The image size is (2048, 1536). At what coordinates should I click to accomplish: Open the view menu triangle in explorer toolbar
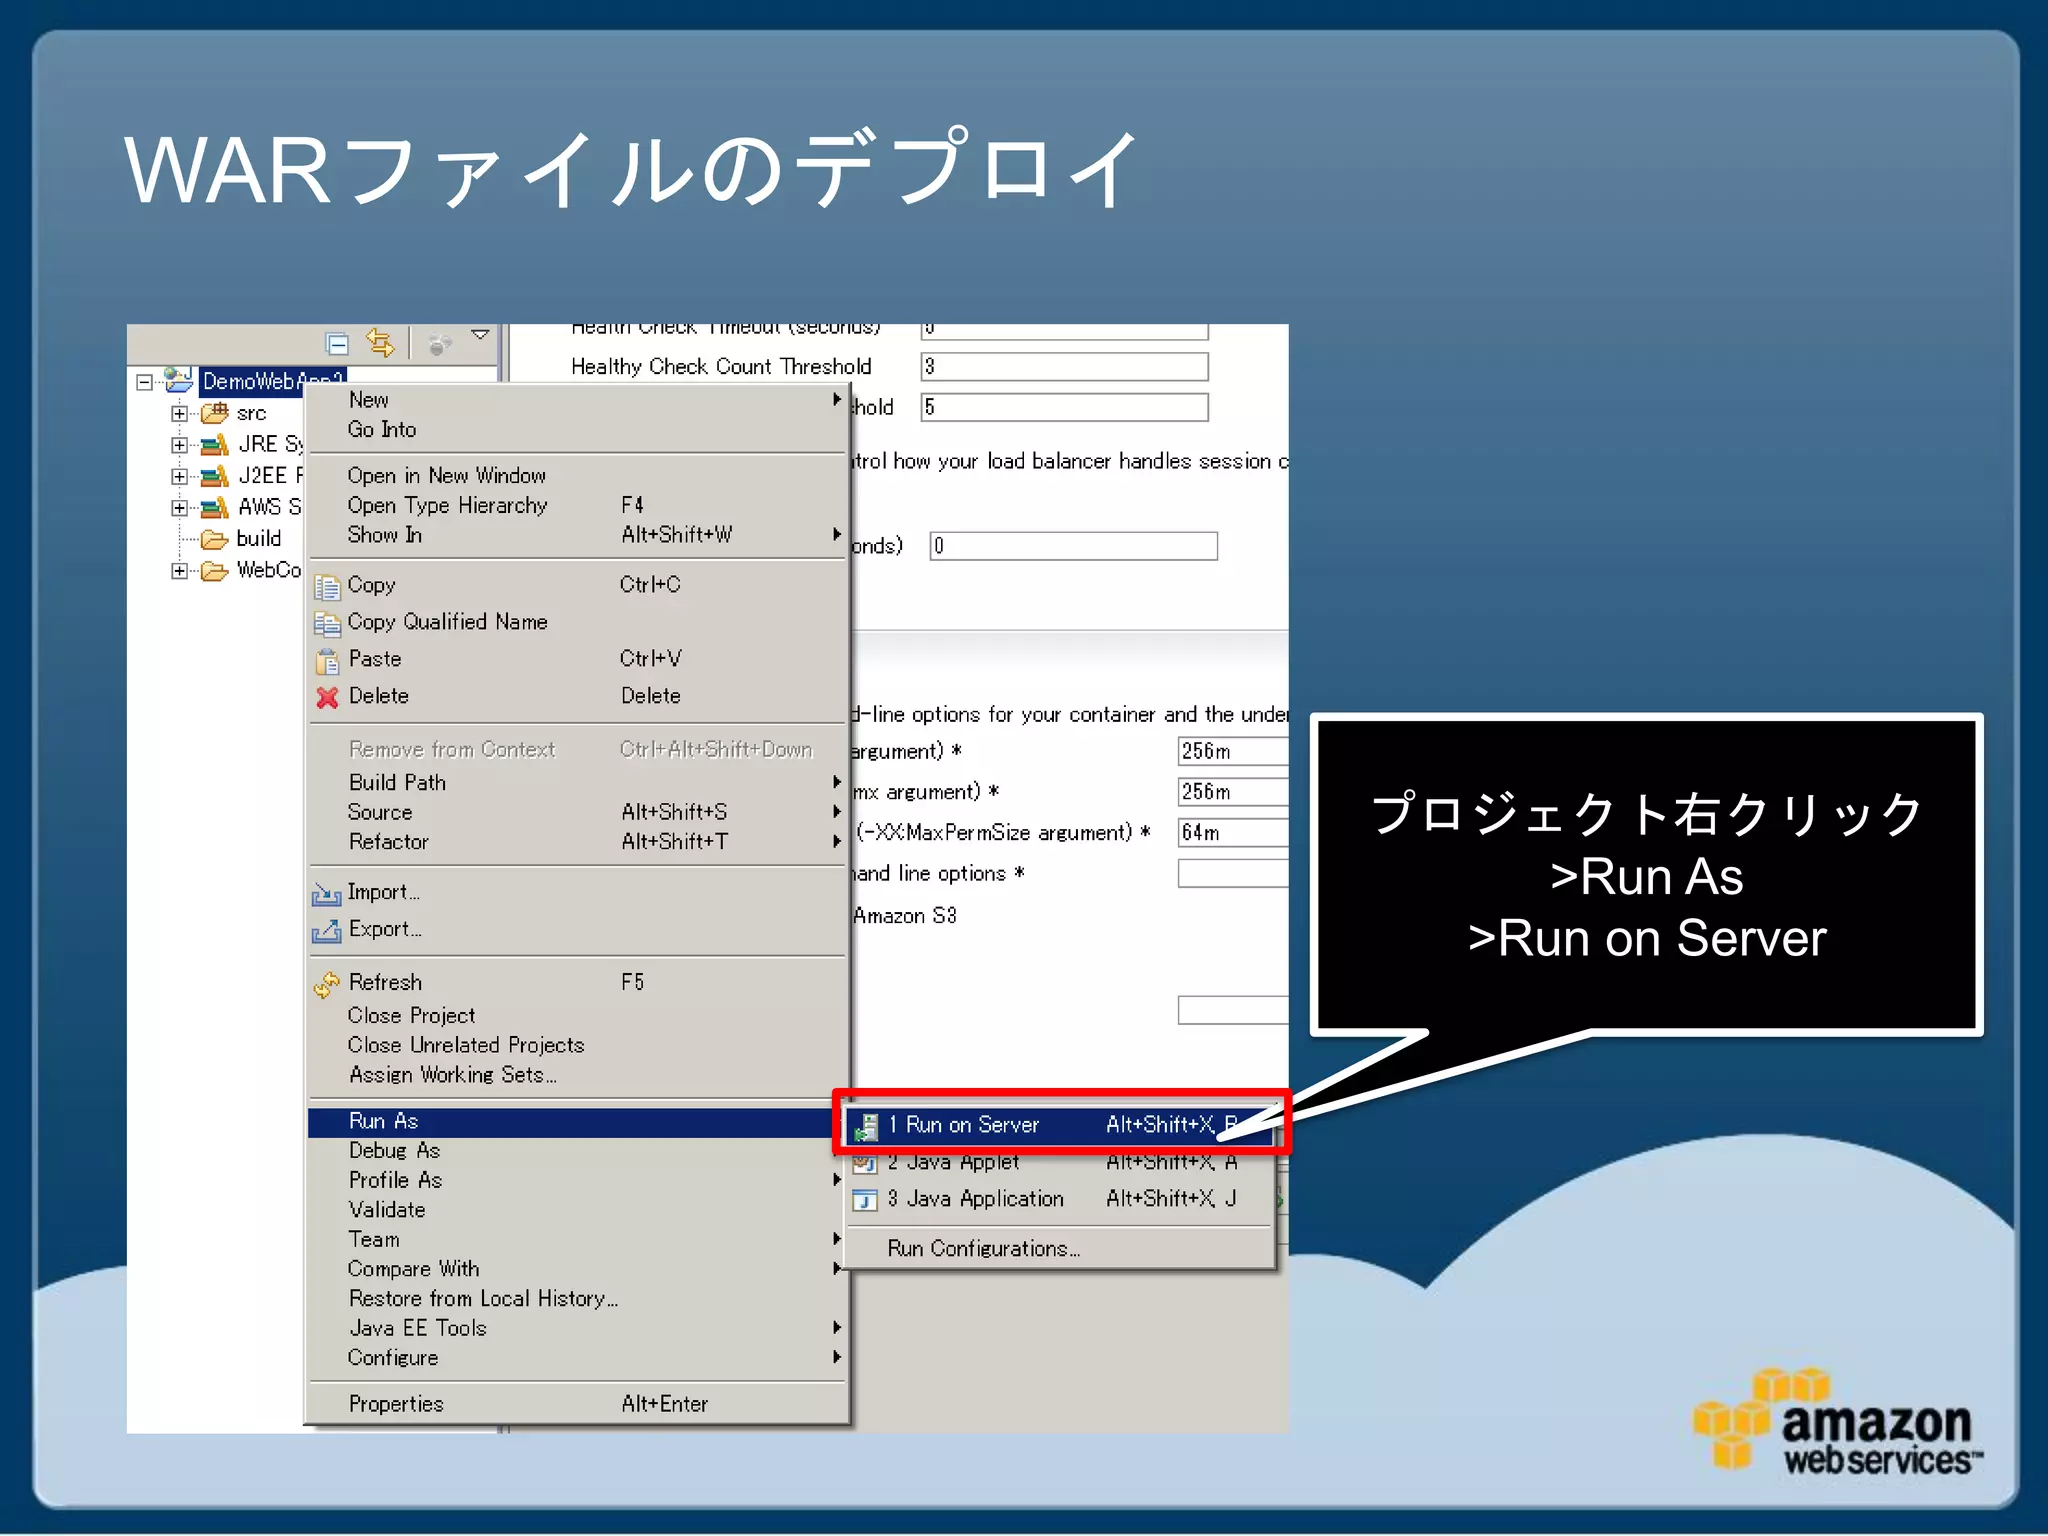480,335
